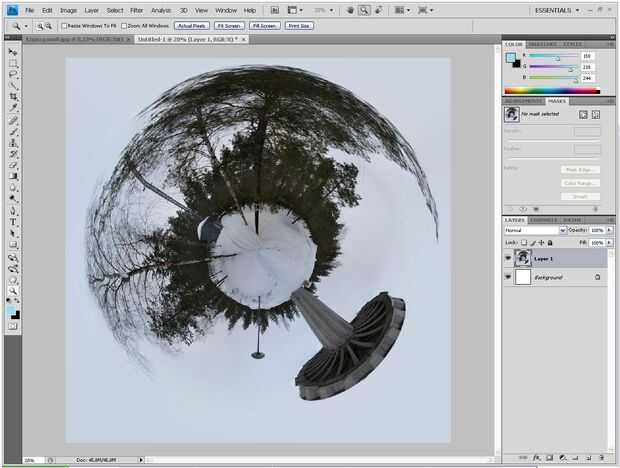Viewport: 620px width, 468px height.
Task: Open the Essentials workspace dropdown
Action: coord(557,10)
